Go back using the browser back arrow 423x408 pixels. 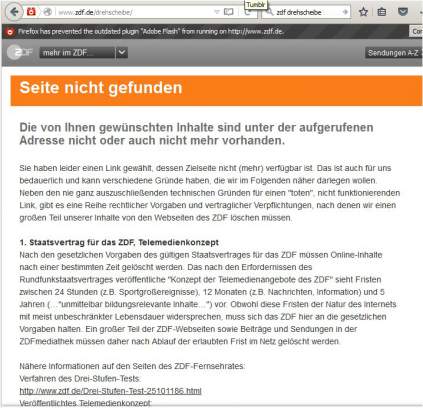click(14, 12)
